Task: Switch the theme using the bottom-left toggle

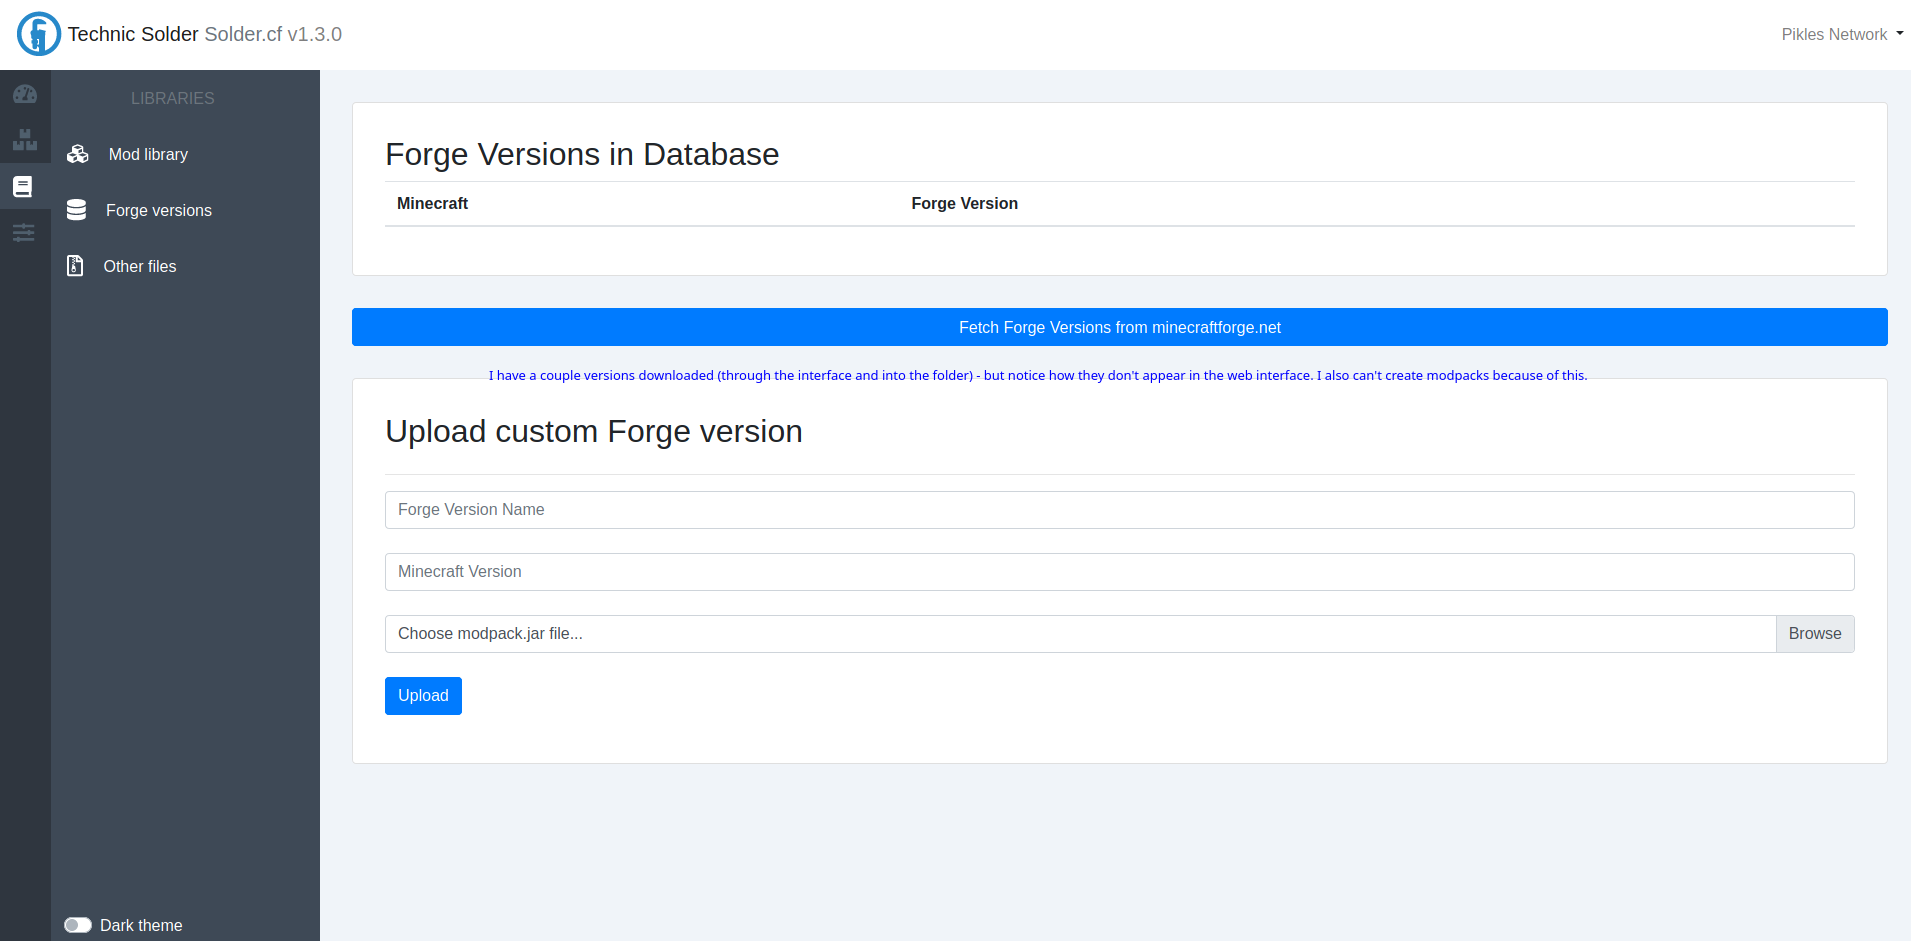Action: pyautogui.click(x=77, y=925)
